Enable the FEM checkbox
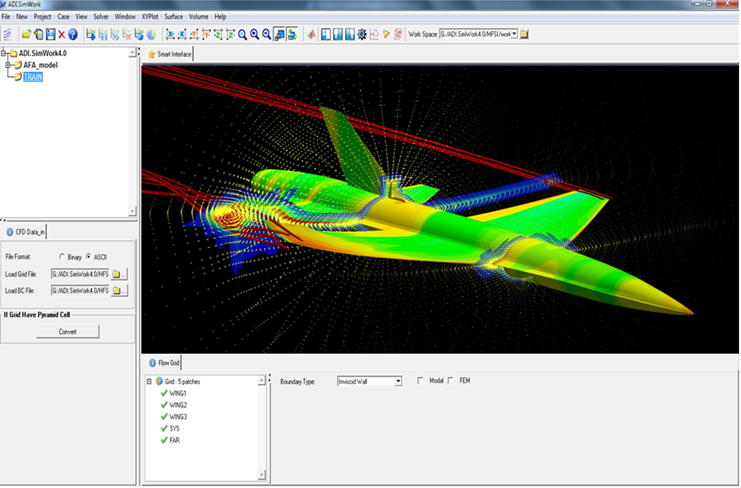Image resolution: width=741 pixels, height=488 pixels. coord(451,381)
